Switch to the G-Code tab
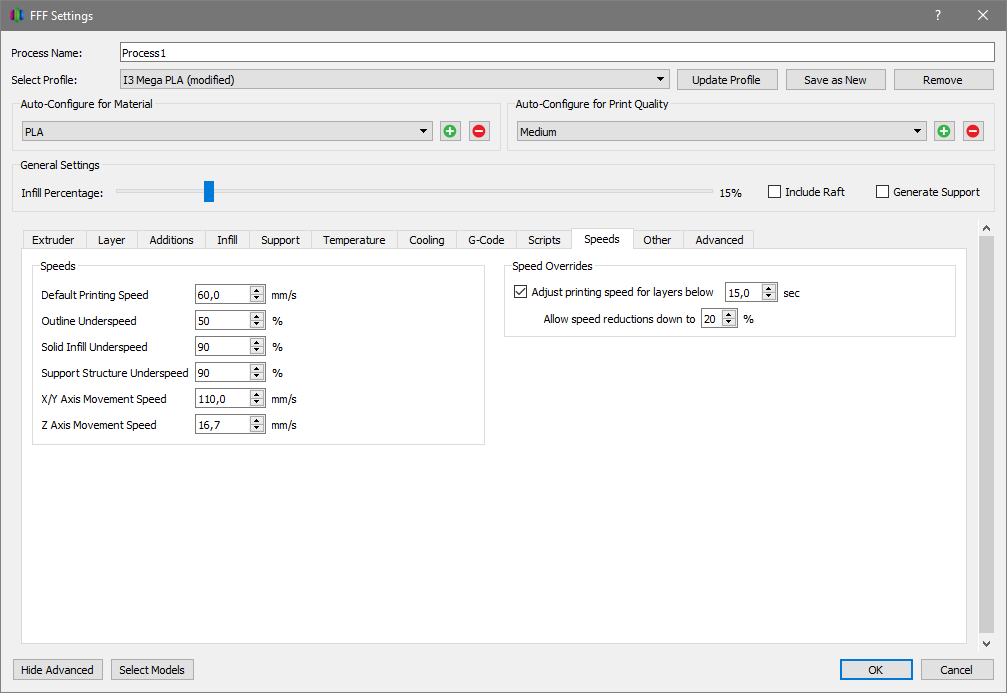1007x693 pixels. [486, 240]
